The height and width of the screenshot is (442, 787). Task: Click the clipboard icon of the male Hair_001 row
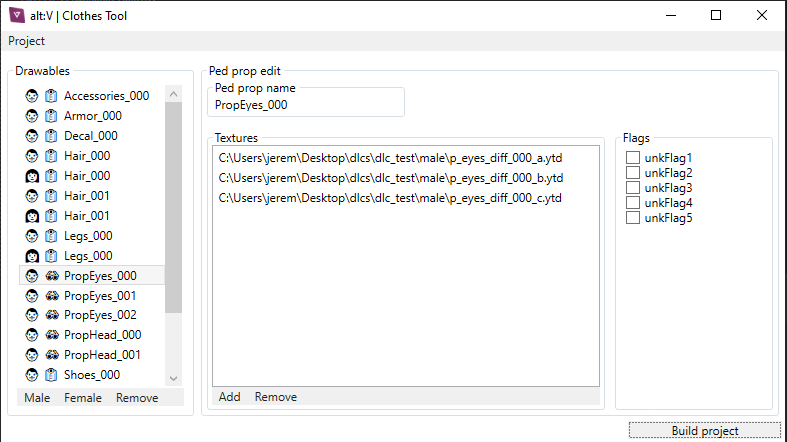[x=51, y=196]
